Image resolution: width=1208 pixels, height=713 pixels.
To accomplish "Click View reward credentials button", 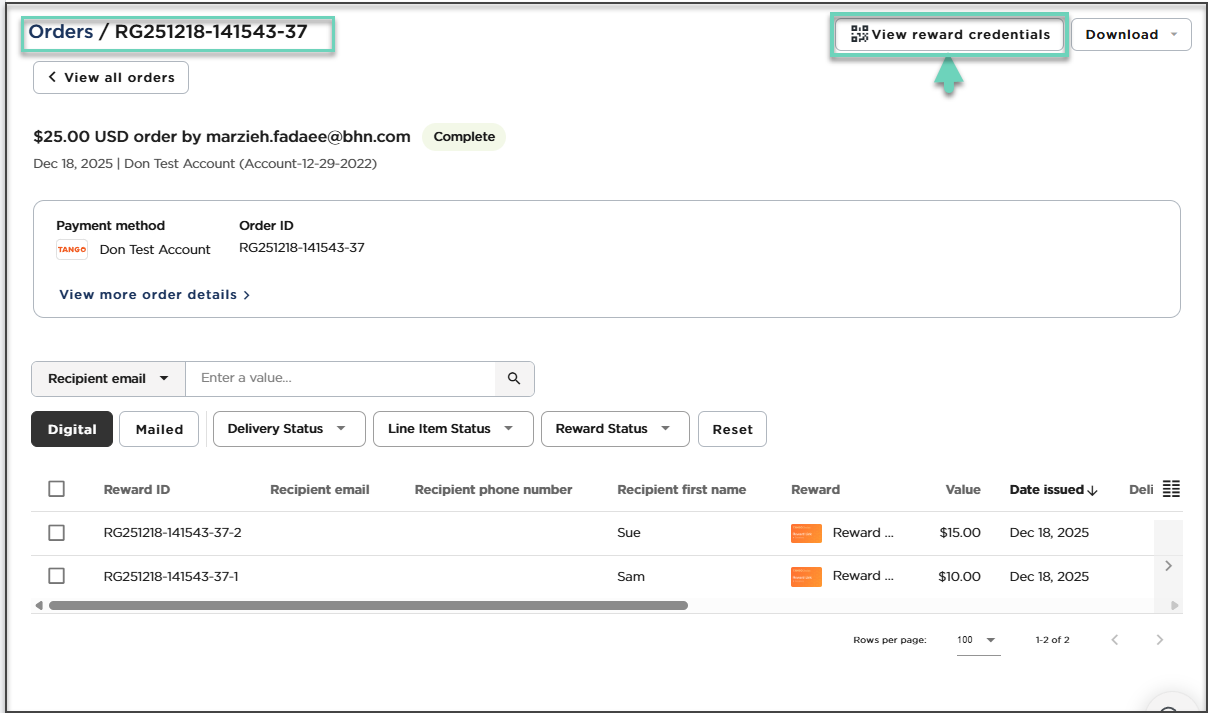I will tap(950, 34).
